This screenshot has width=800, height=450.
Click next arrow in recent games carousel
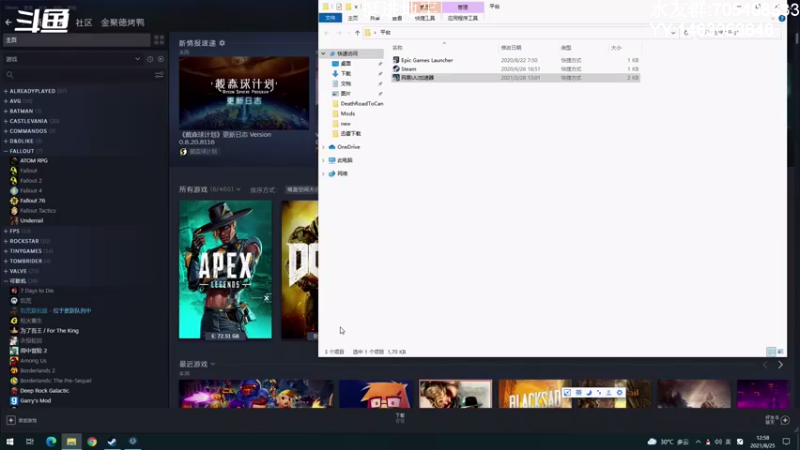coord(781,365)
